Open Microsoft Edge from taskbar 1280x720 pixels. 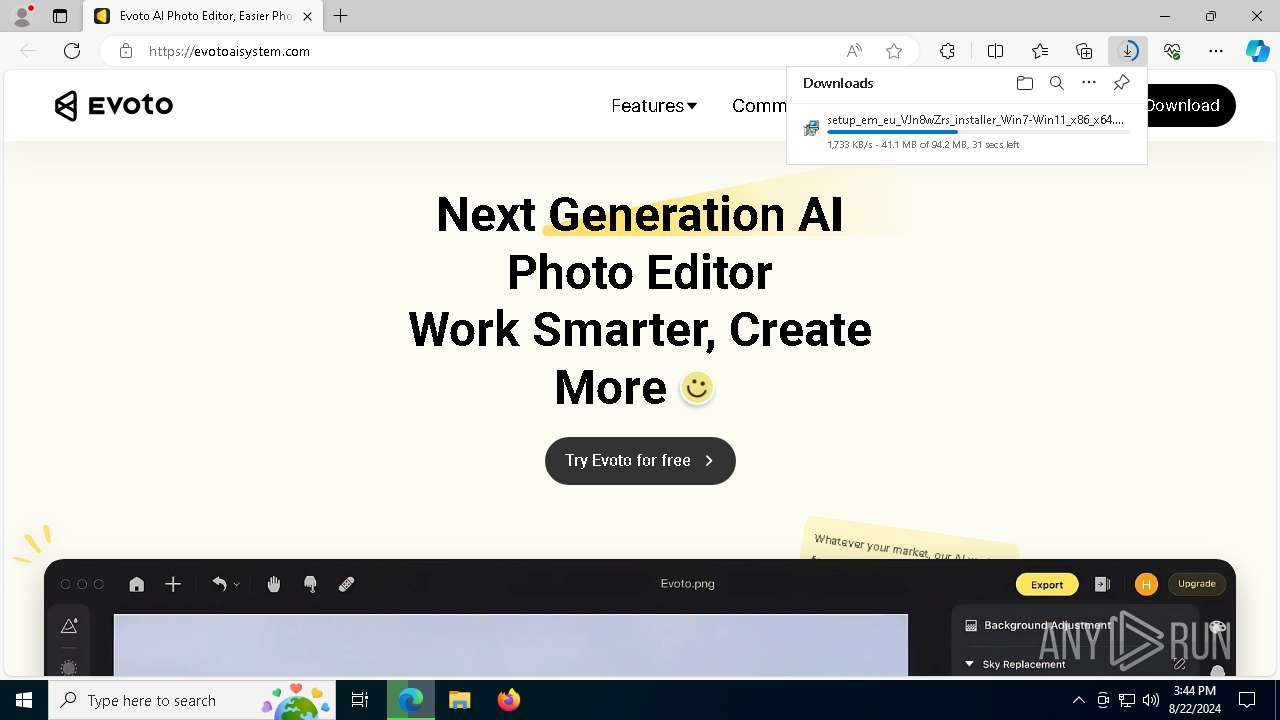pos(411,700)
